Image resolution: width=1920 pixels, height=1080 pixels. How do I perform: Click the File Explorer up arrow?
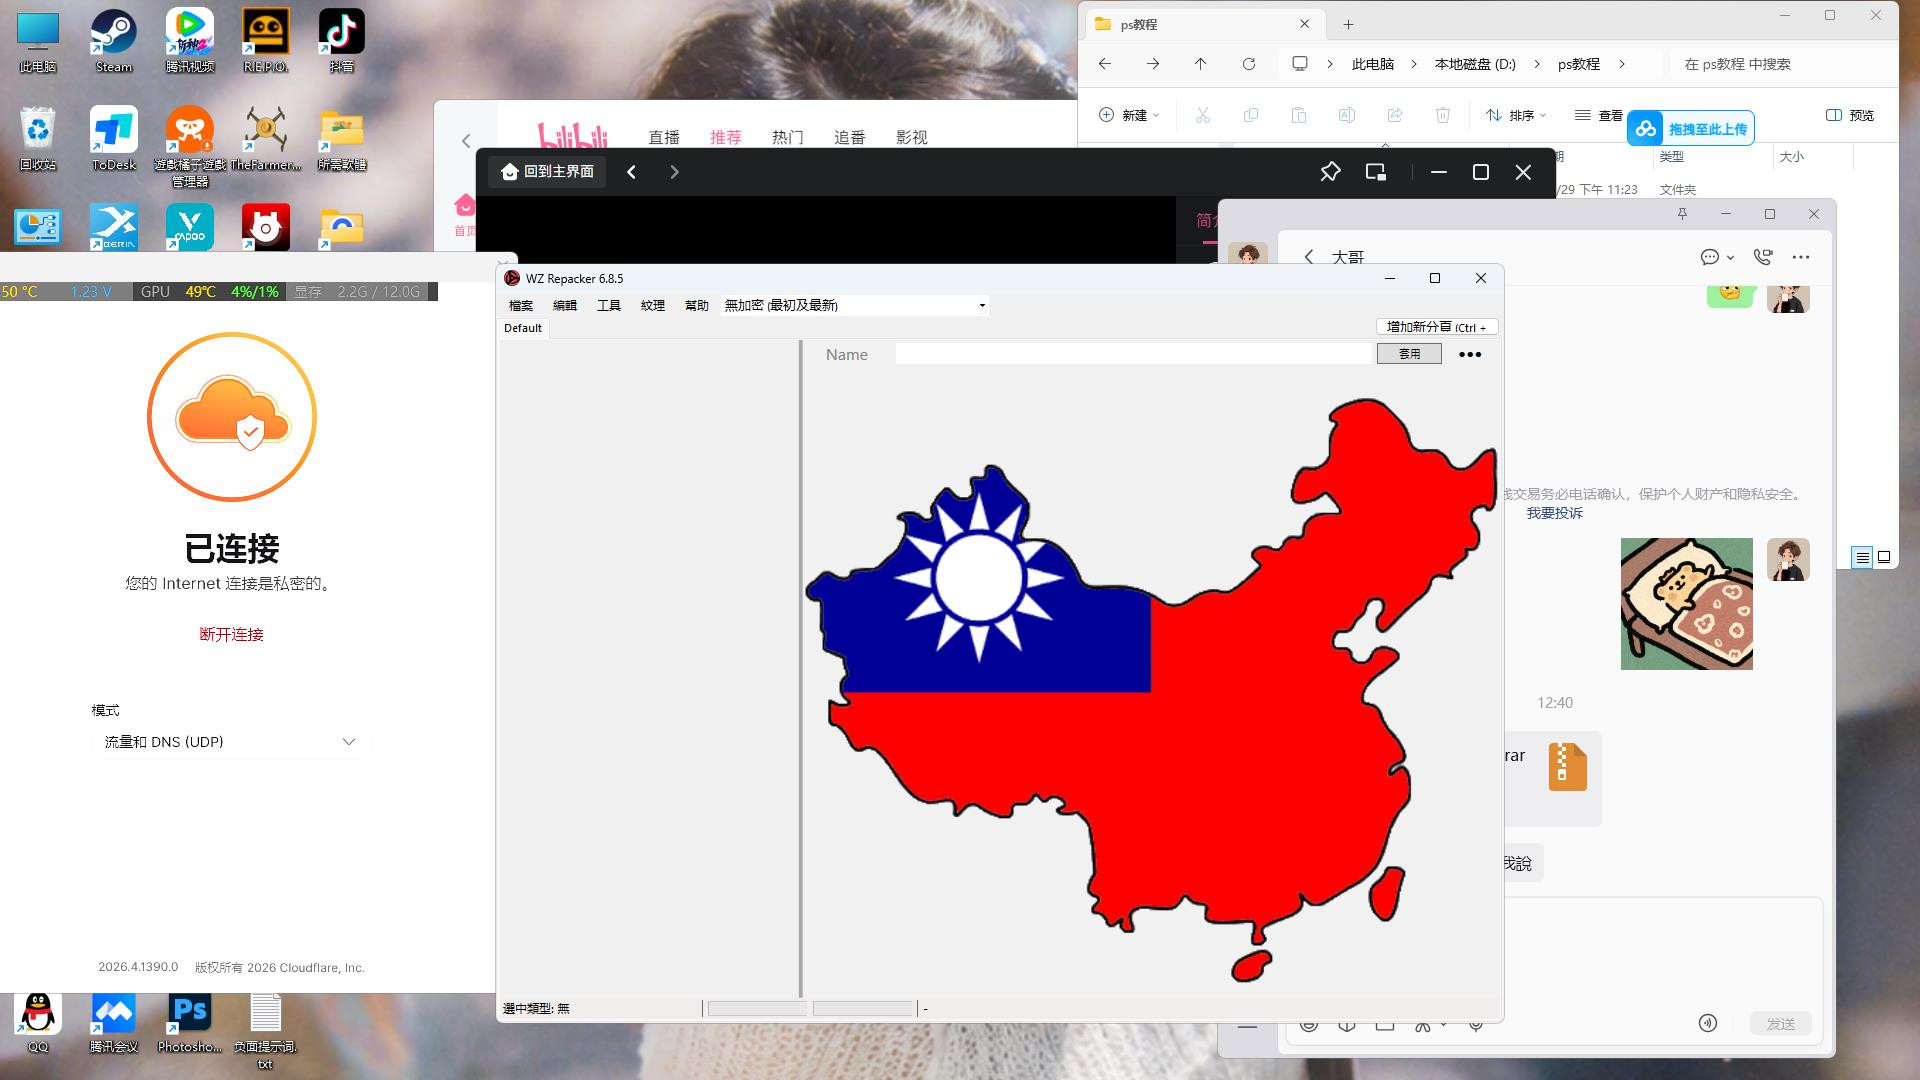tap(1201, 64)
